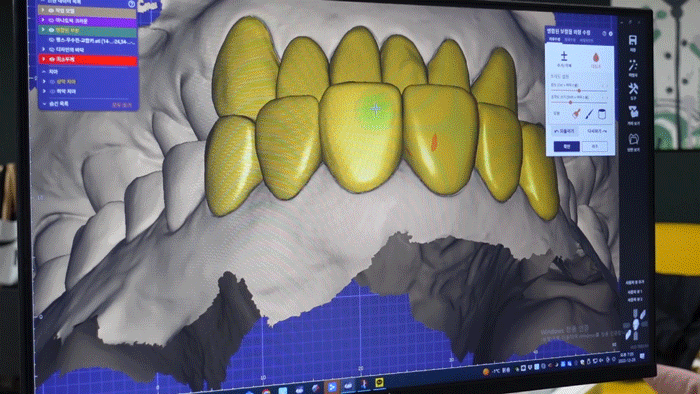Viewport: 700px width, 394px height.
Task: Expand the purple anatomic crown row
Action: (x=43, y=20)
